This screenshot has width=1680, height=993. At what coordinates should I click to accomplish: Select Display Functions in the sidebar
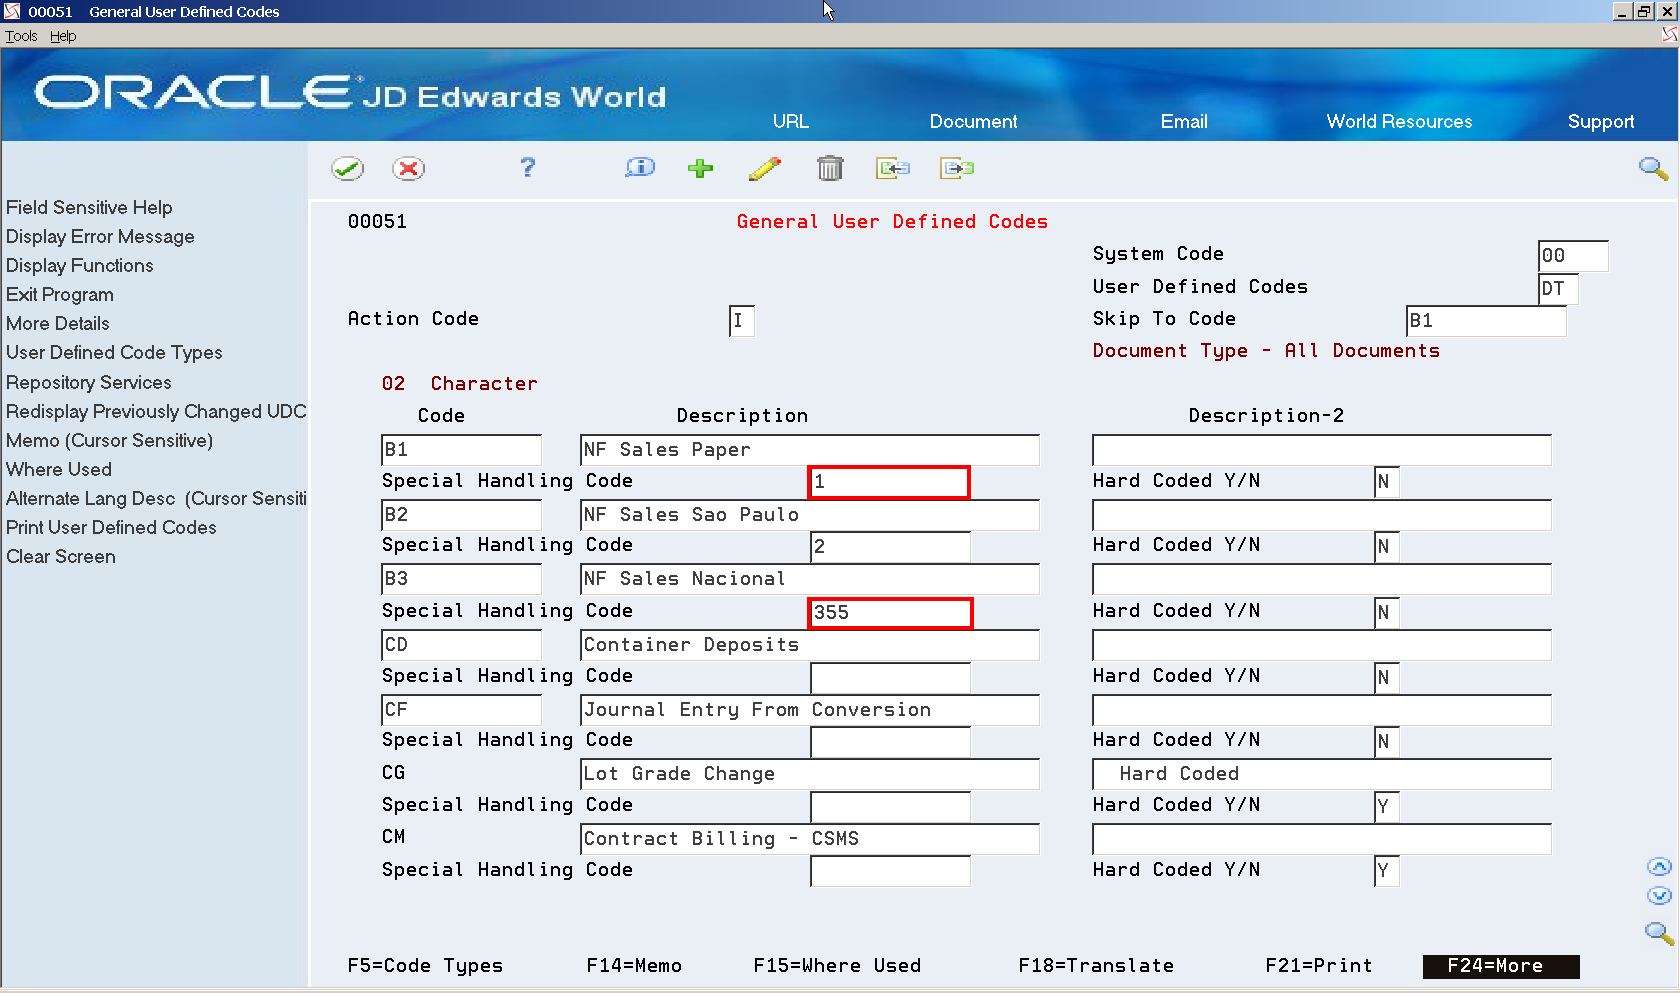(x=80, y=265)
